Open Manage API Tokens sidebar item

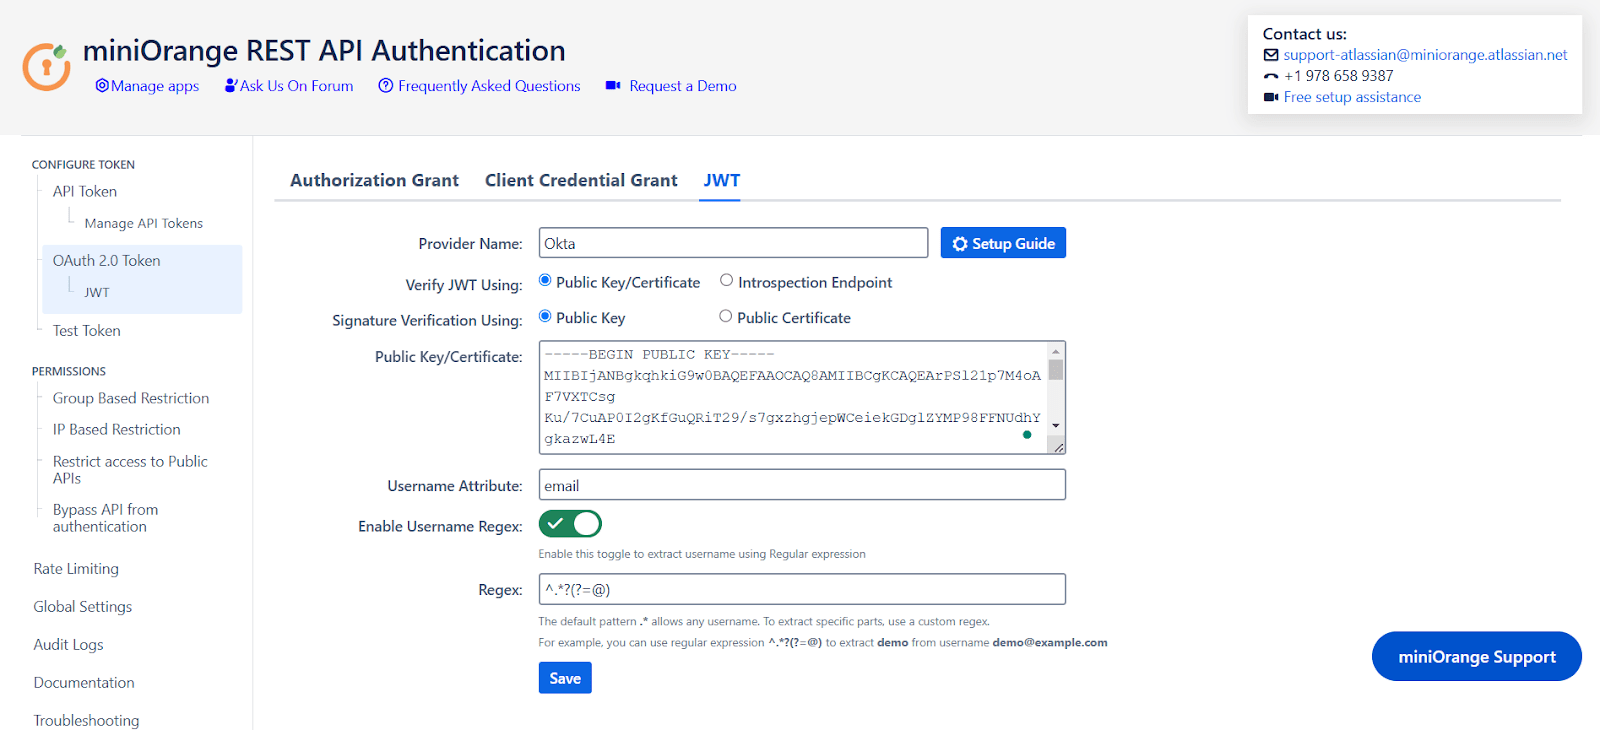[144, 223]
